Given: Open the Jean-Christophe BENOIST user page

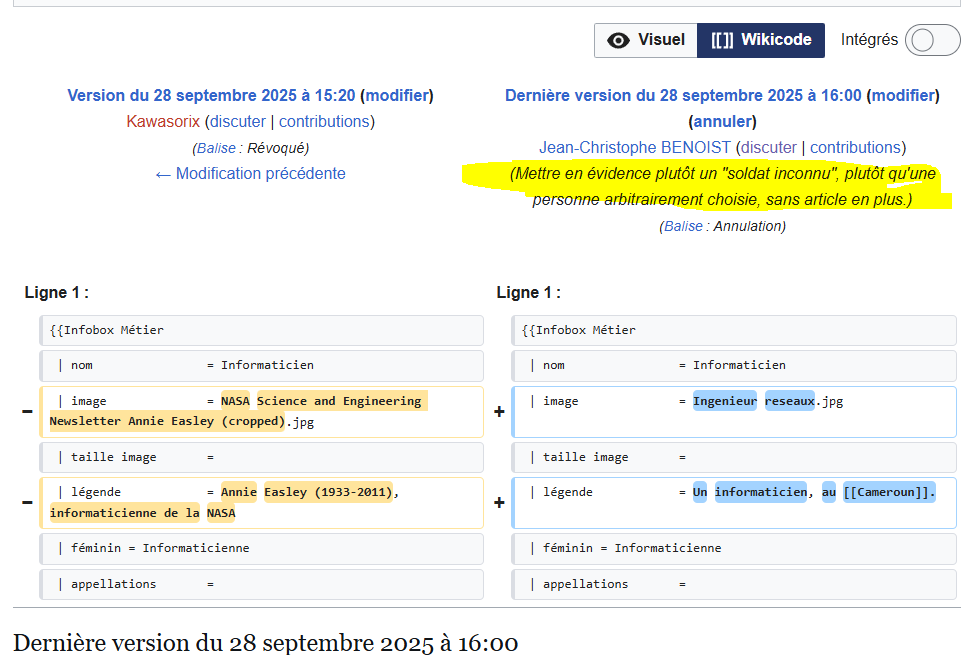Looking at the screenshot, I should pyautogui.click(x=635, y=148).
